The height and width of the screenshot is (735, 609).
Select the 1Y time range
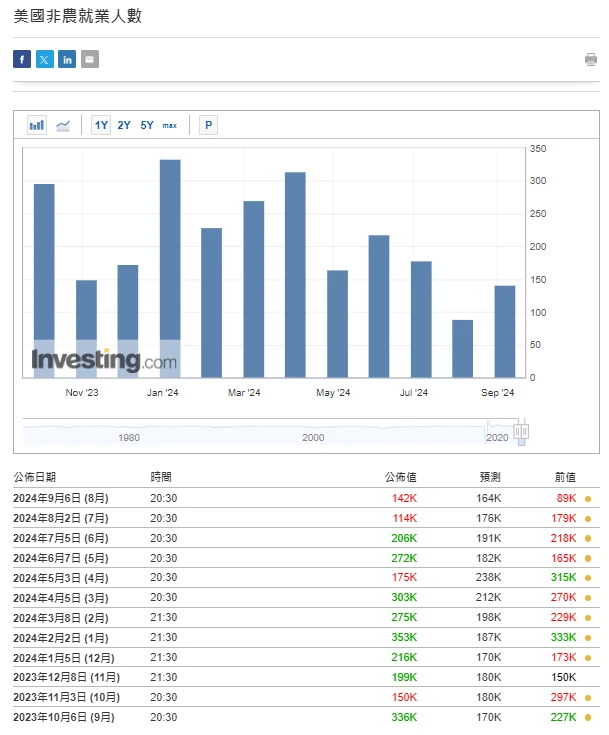[101, 125]
